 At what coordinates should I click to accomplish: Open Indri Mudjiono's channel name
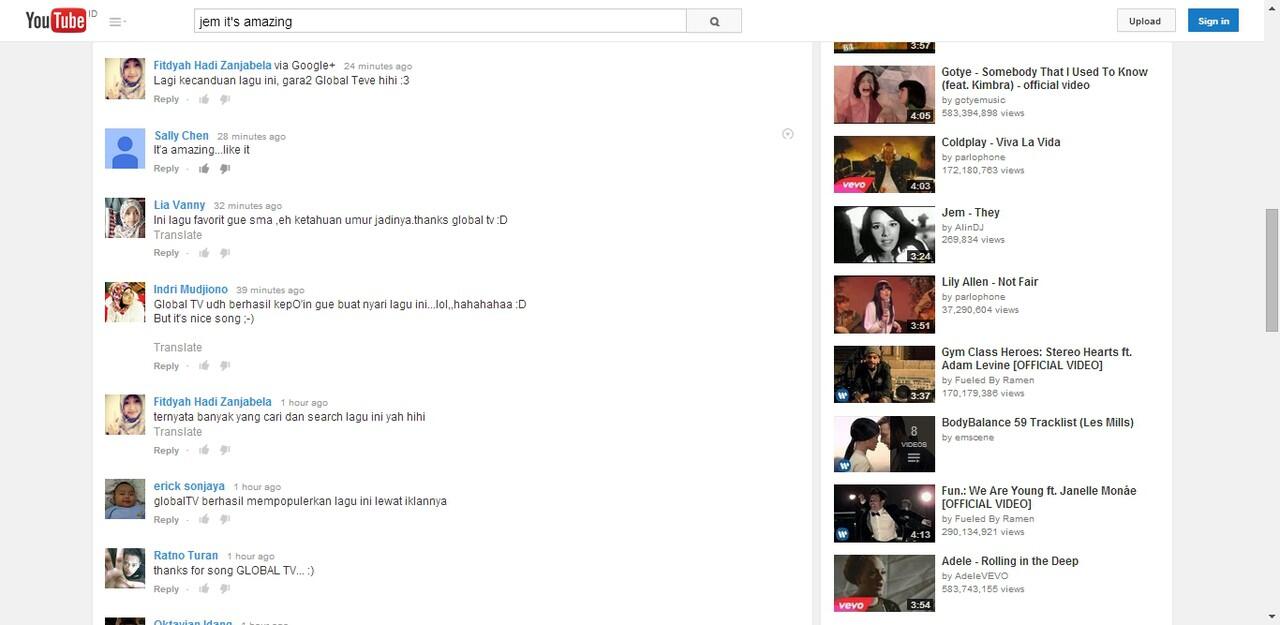coord(190,290)
